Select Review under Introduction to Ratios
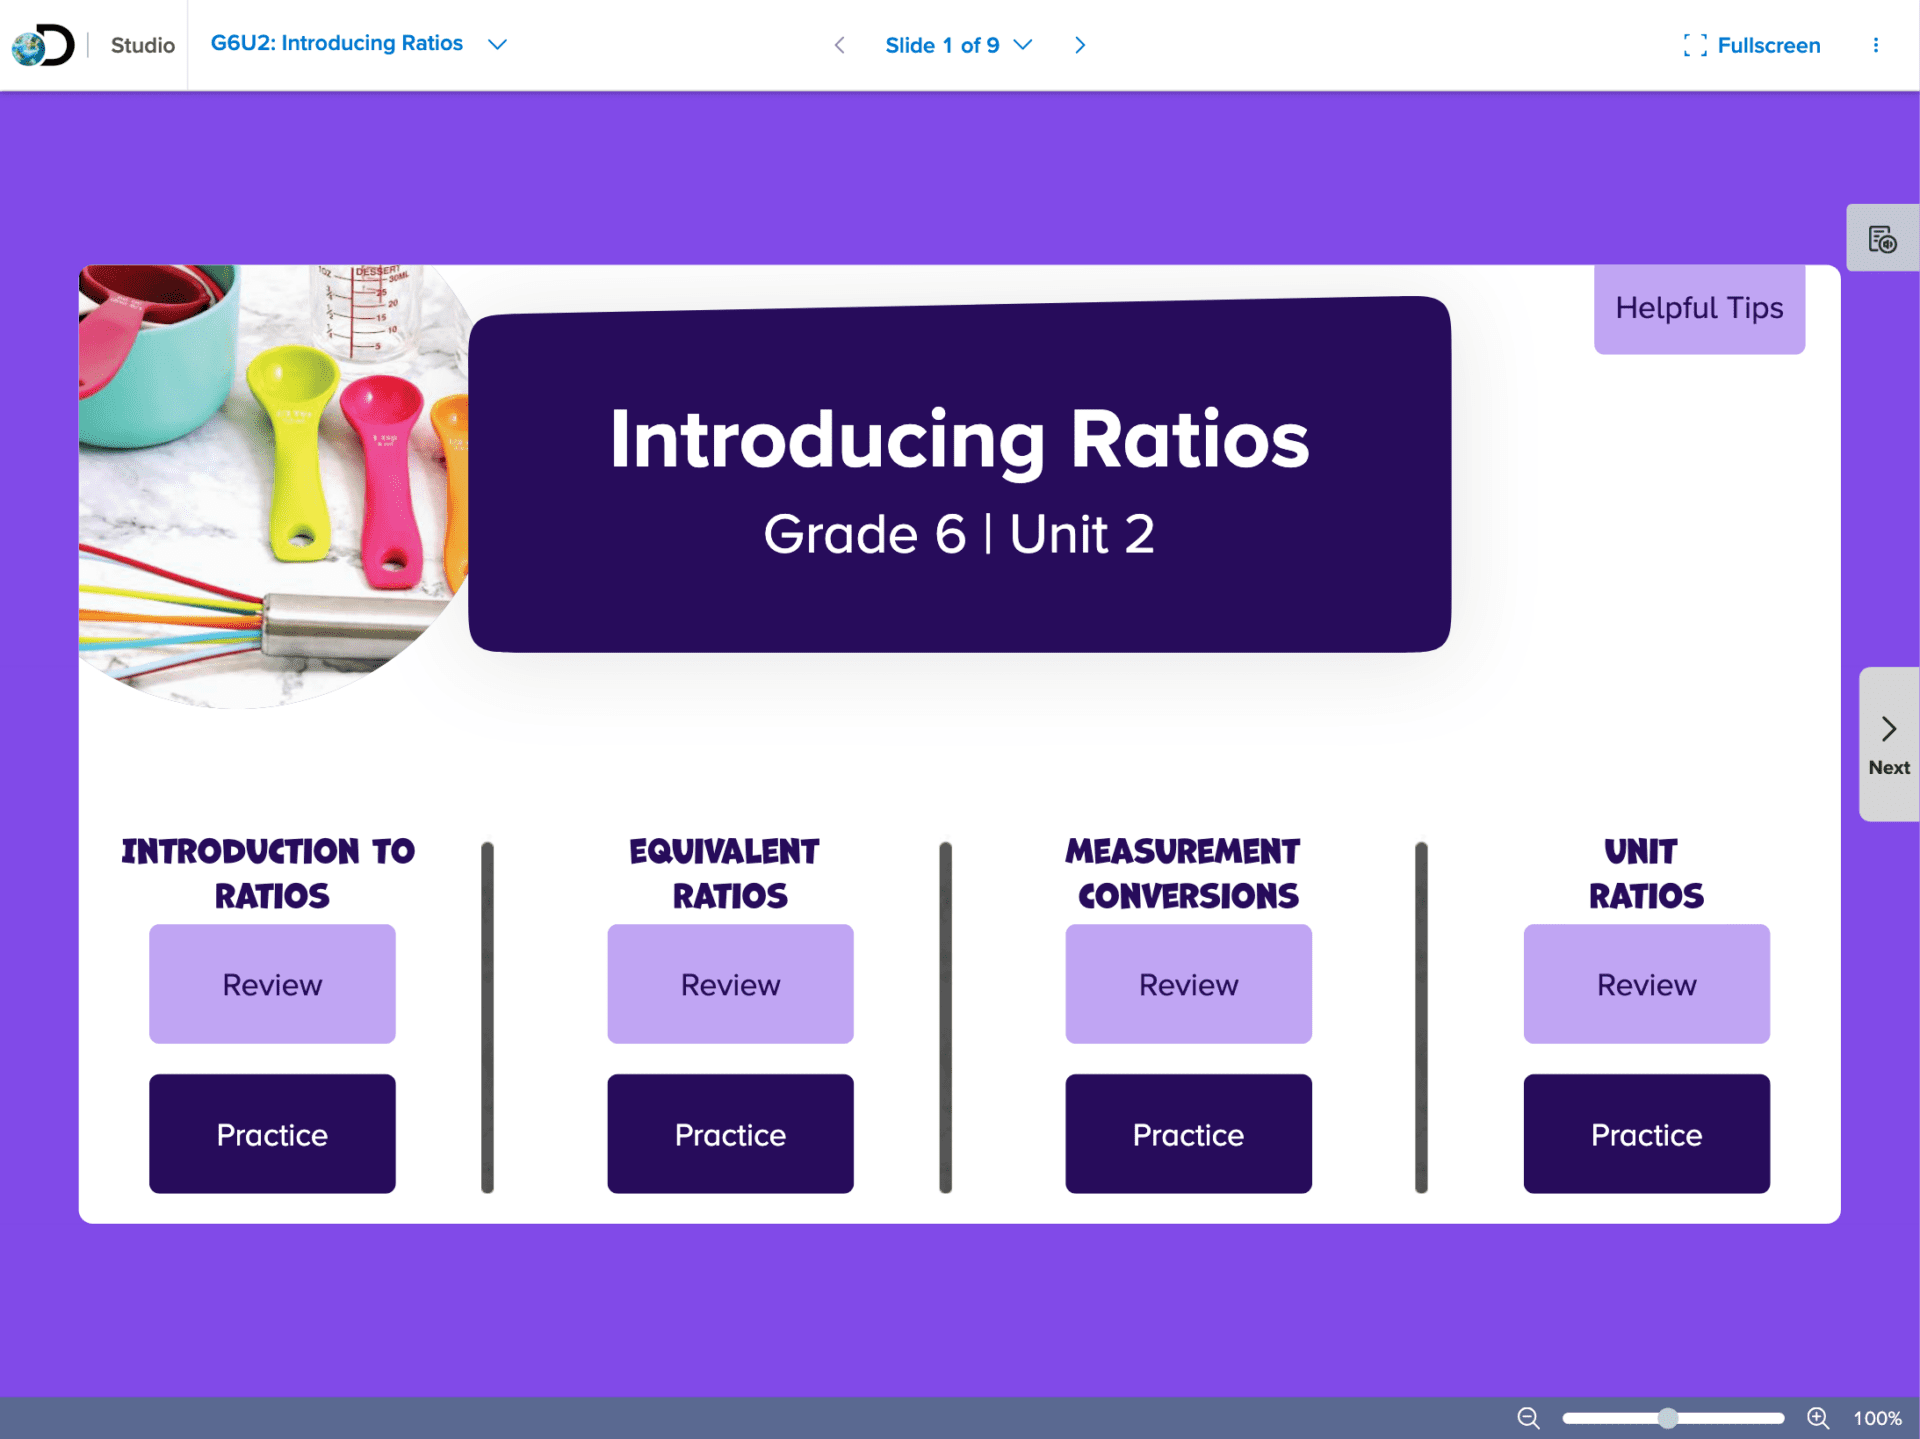This screenshot has height=1439, width=1920. click(x=272, y=984)
